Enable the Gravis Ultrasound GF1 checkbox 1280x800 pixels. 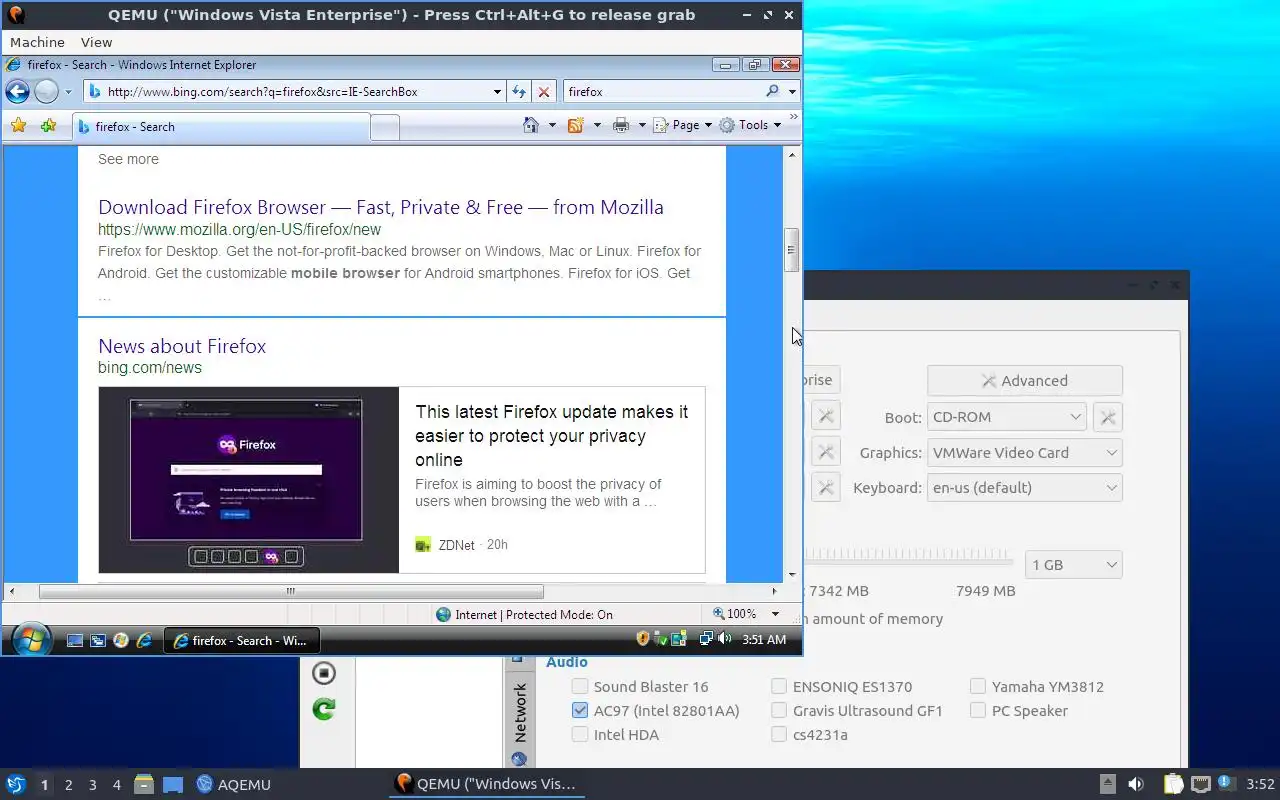pyautogui.click(x=779, y=710)
